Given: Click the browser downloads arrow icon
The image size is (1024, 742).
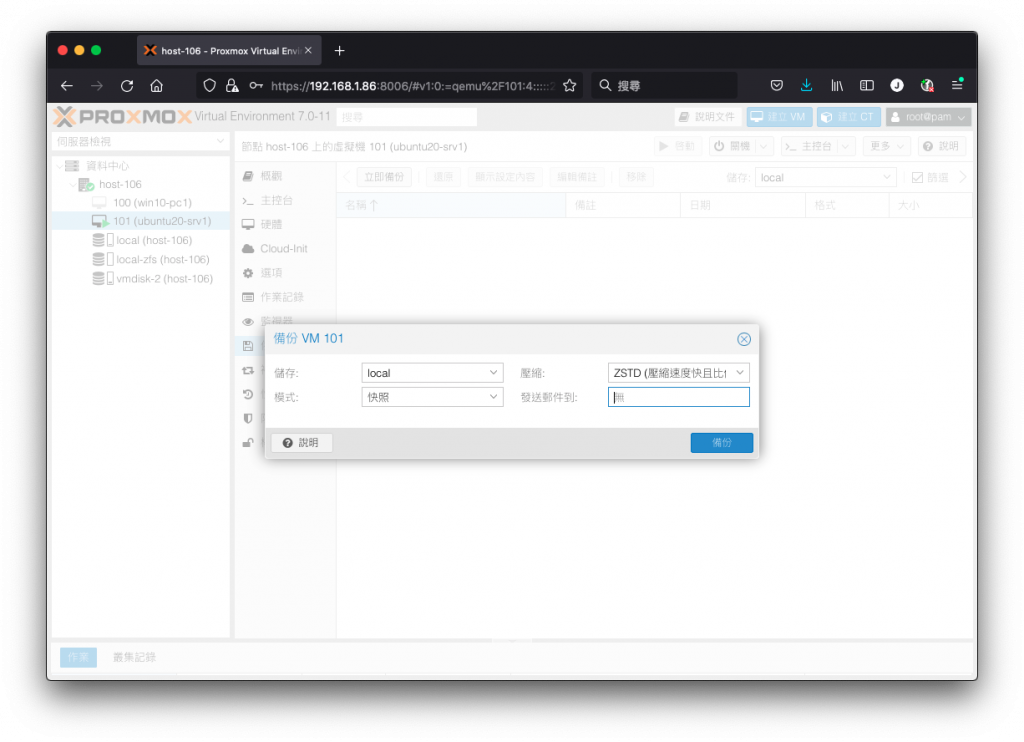Looking at the screenshot, I should point(807,86).
